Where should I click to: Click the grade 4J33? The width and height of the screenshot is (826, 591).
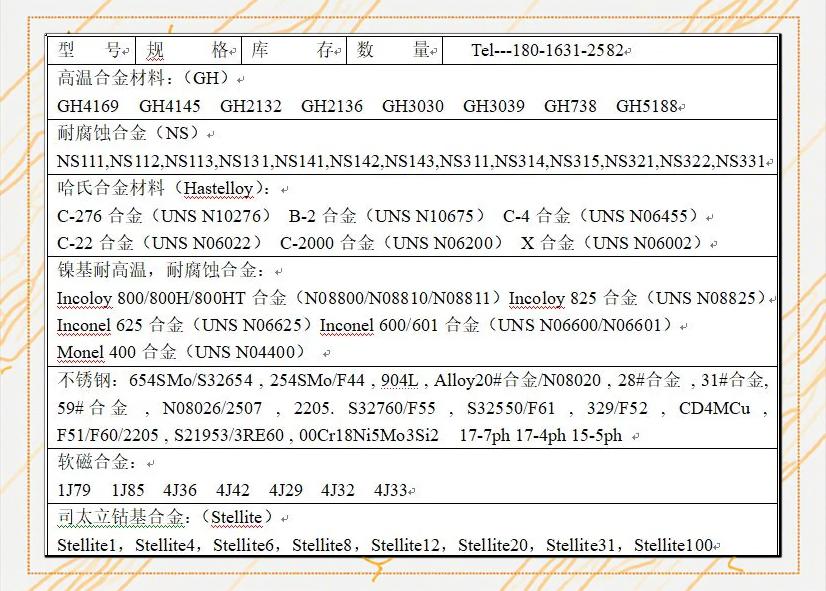pyautogui.click(x=391, y=490)
